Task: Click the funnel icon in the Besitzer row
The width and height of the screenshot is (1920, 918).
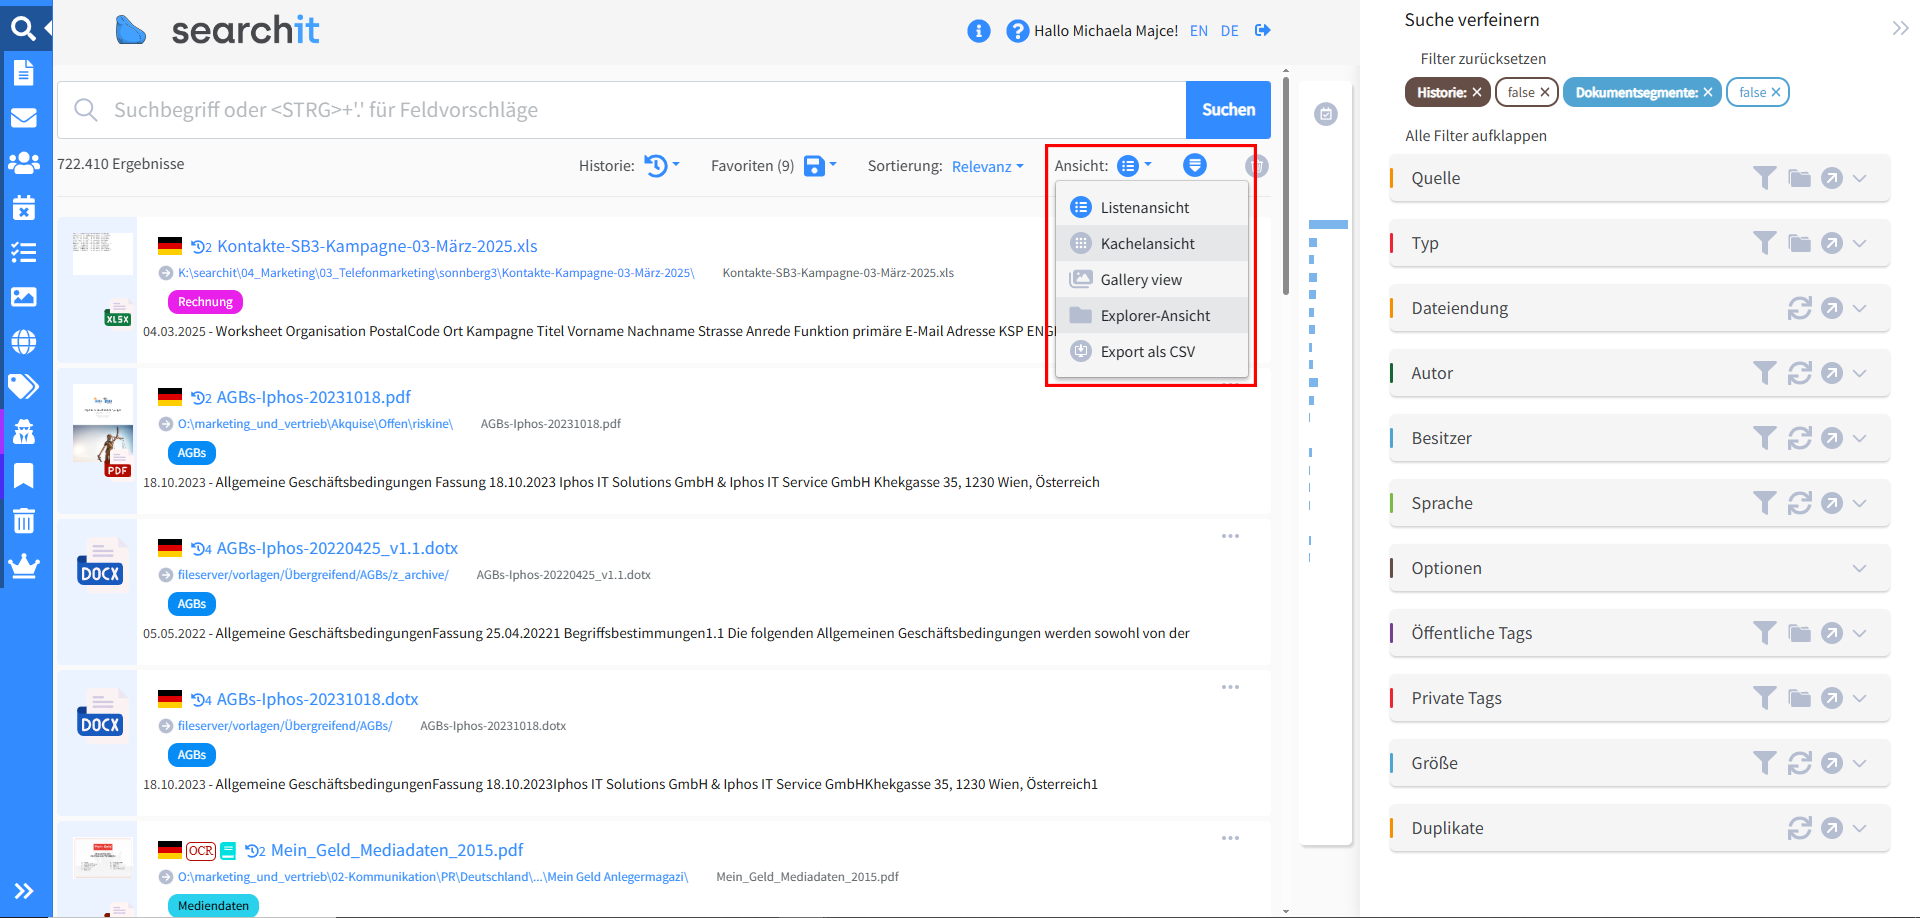Action: pos(1765,438)
